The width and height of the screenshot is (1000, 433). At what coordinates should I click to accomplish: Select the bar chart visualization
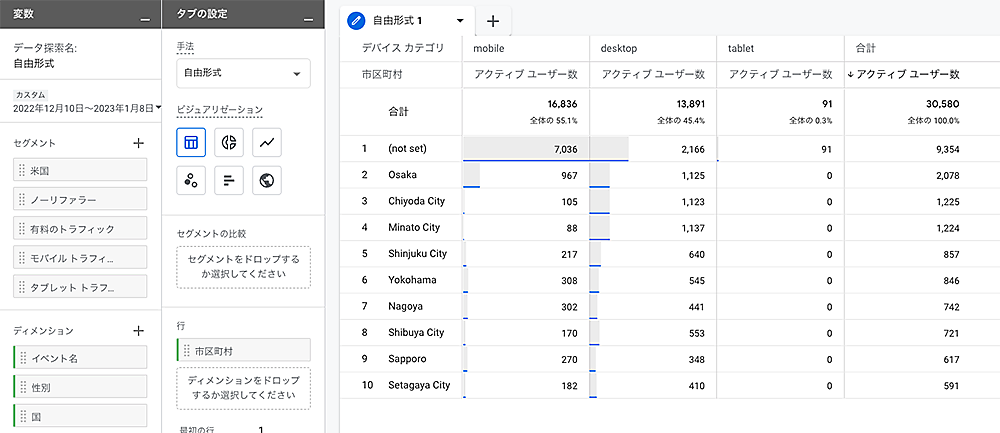click(229, 181)
